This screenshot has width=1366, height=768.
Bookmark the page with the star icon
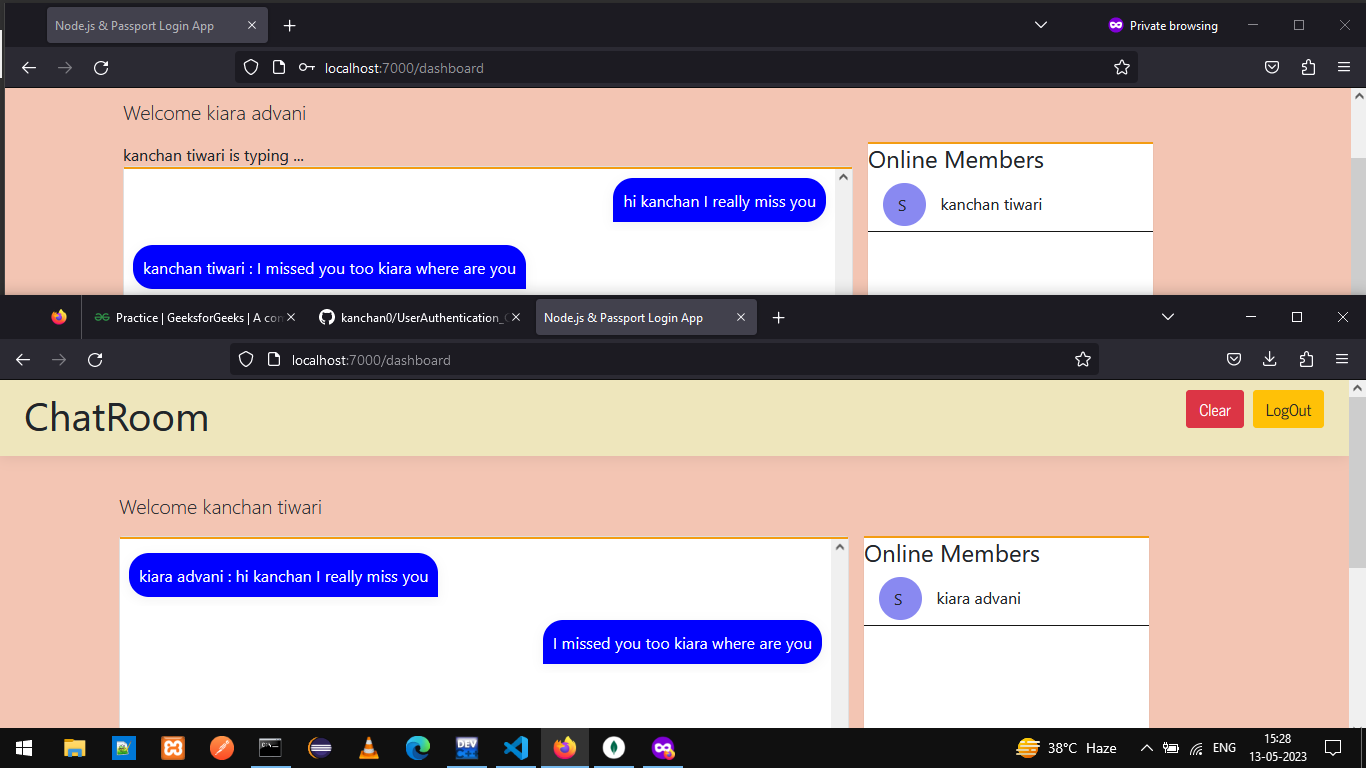1082,359
